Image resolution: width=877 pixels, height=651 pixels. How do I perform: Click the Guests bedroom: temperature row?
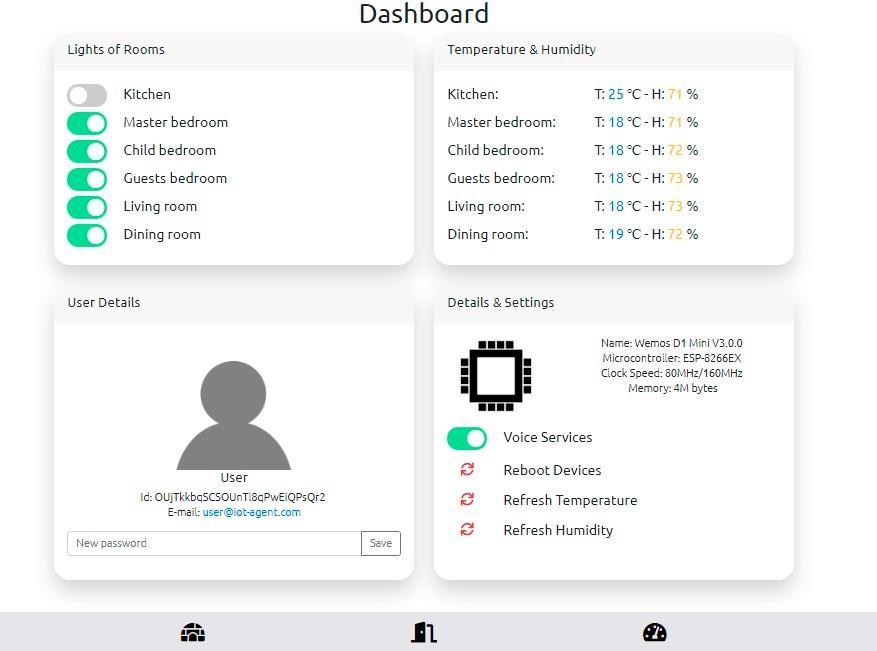point(573,178)
